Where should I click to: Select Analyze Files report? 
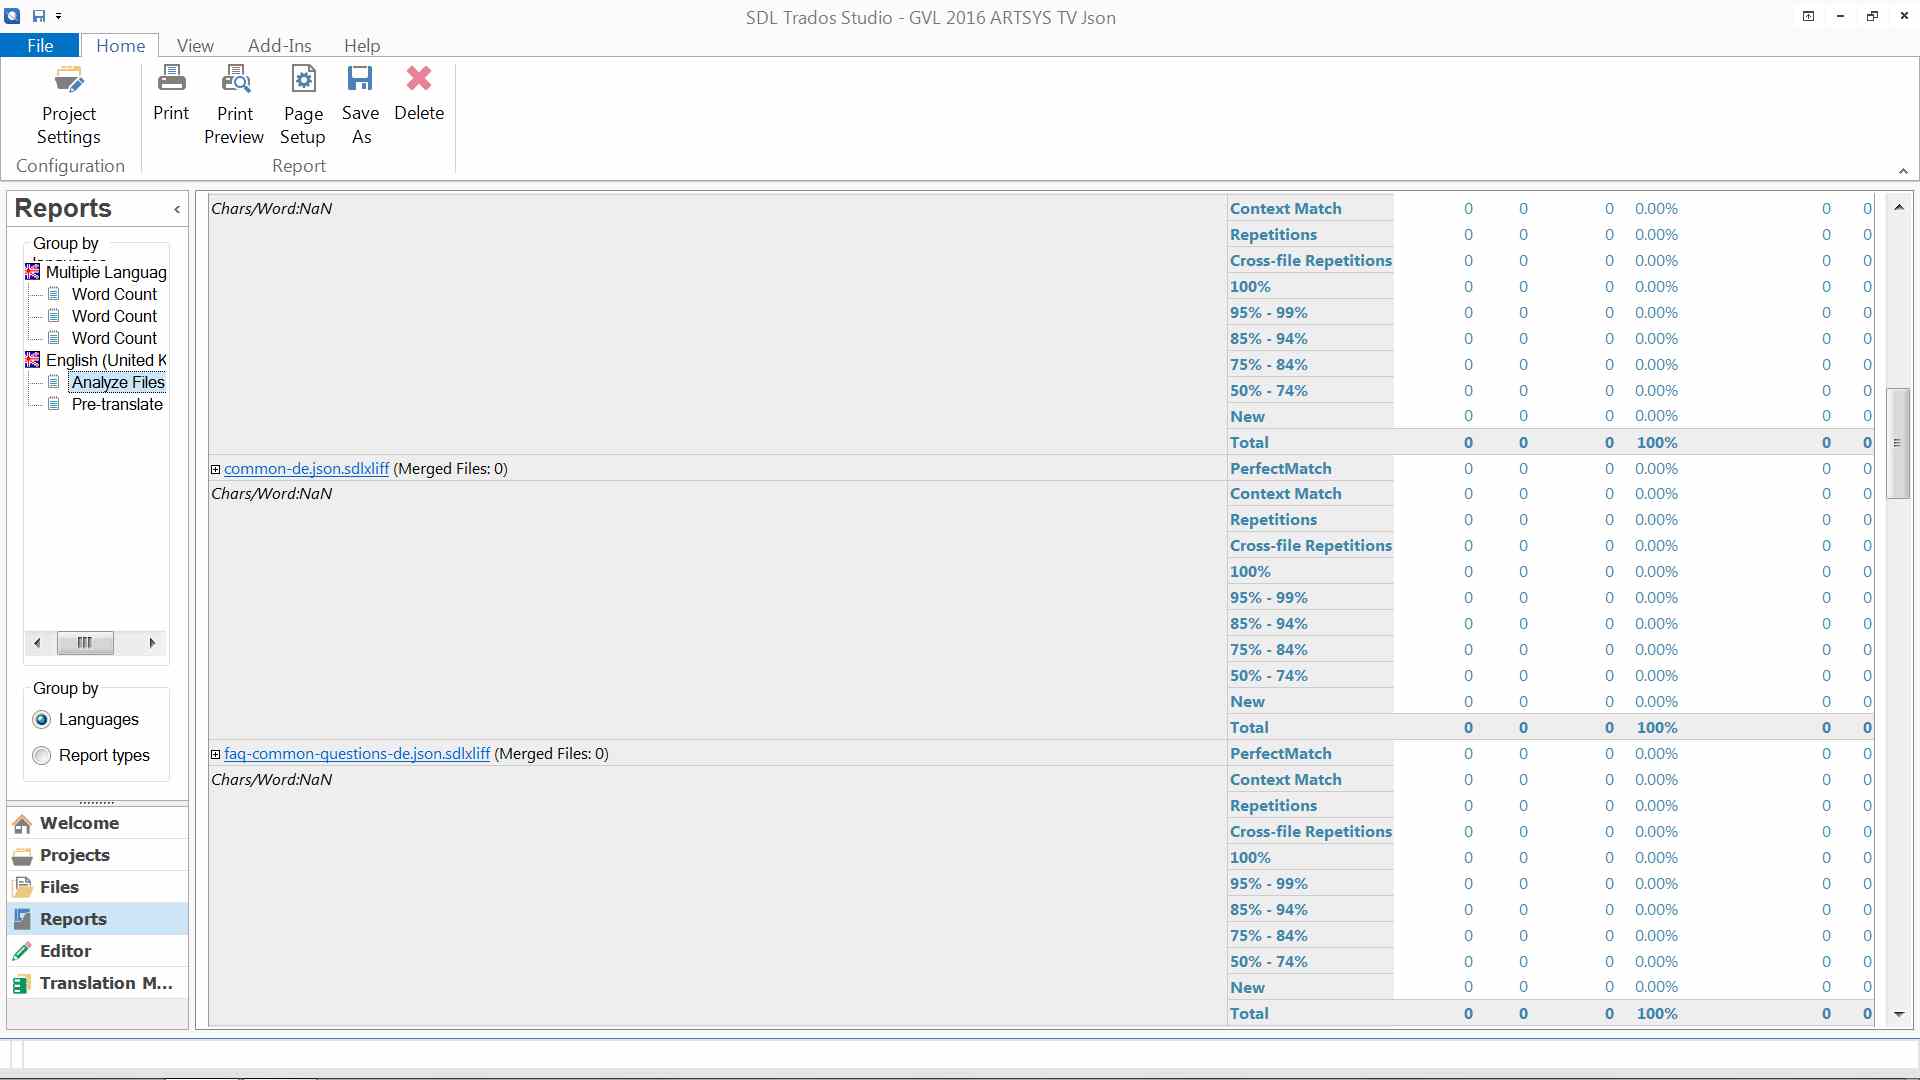coord(118,382)
